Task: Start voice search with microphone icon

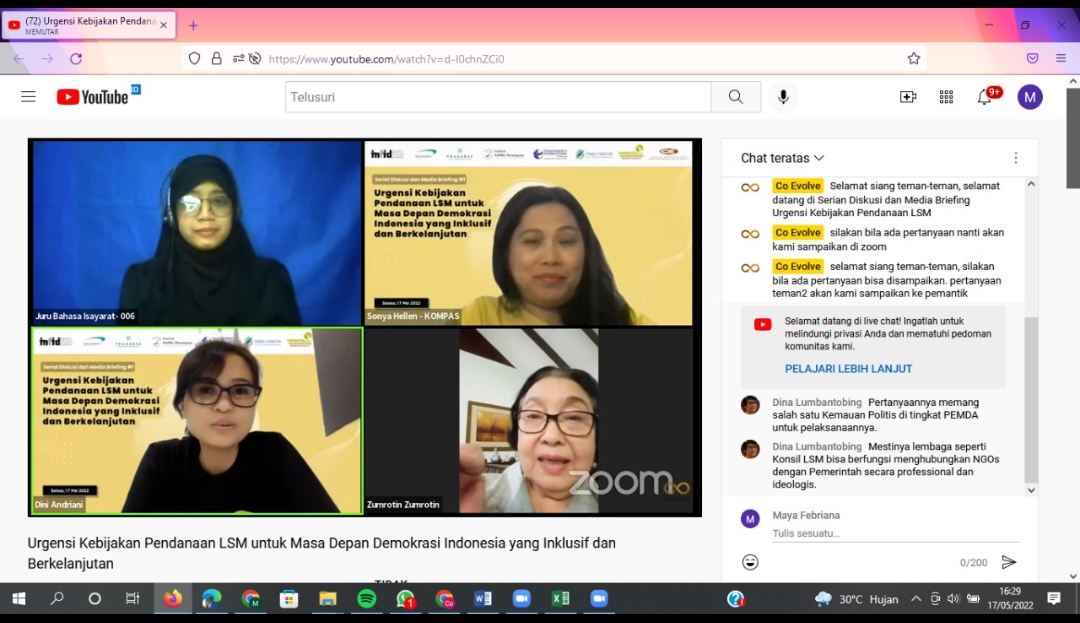Action: tap(783, 97)
